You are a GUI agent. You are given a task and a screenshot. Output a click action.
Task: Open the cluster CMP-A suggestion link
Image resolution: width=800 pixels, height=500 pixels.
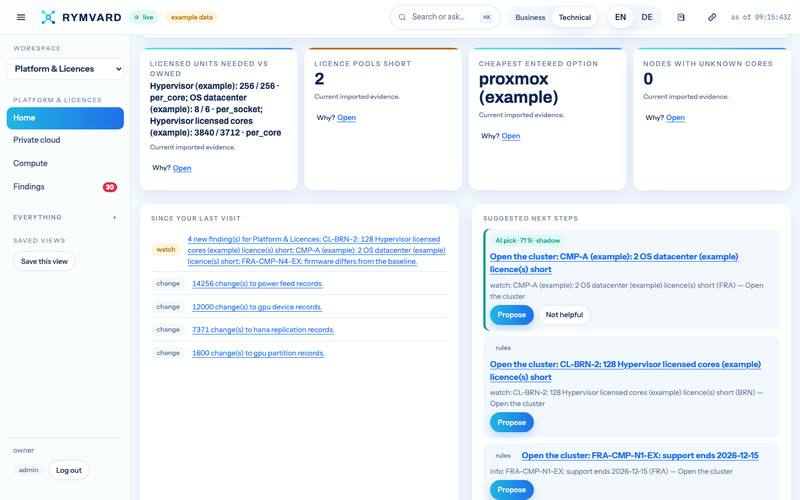[x=614, y=263]
